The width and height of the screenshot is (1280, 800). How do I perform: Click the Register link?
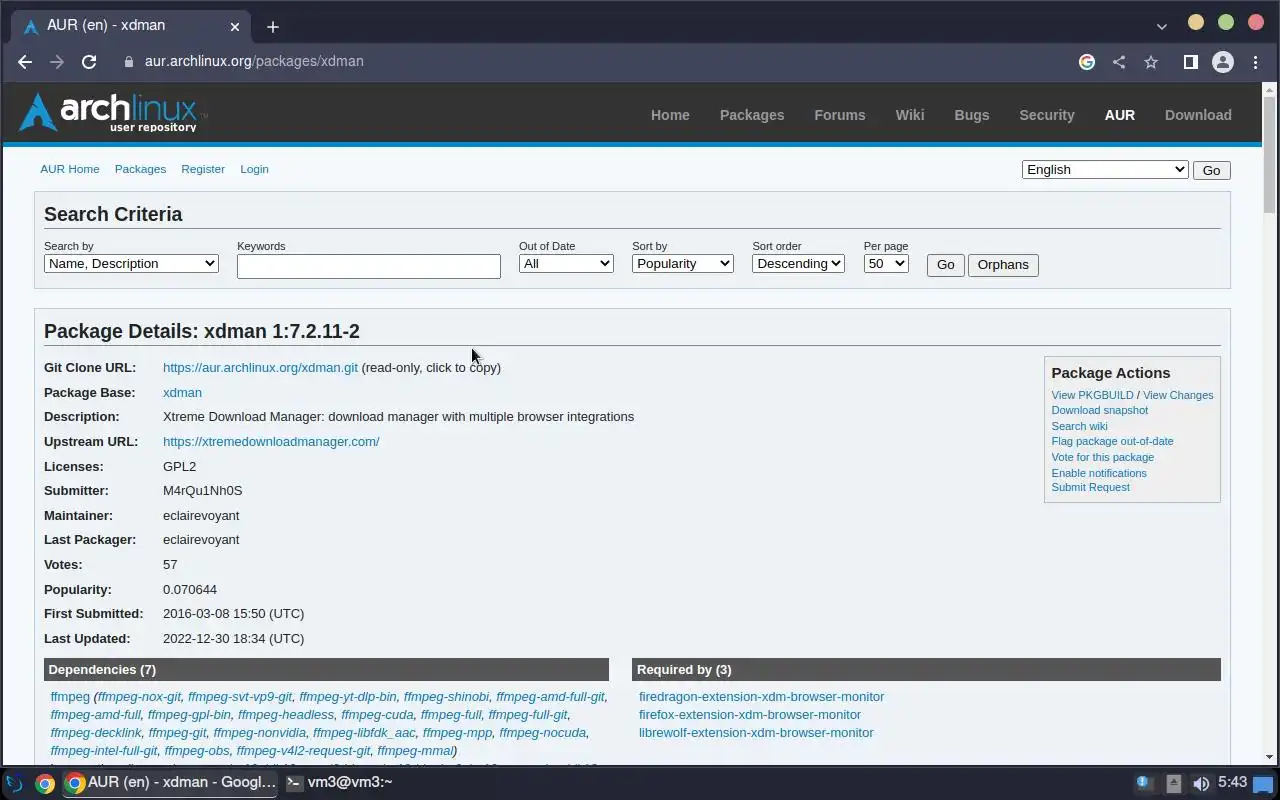point(203,169)
